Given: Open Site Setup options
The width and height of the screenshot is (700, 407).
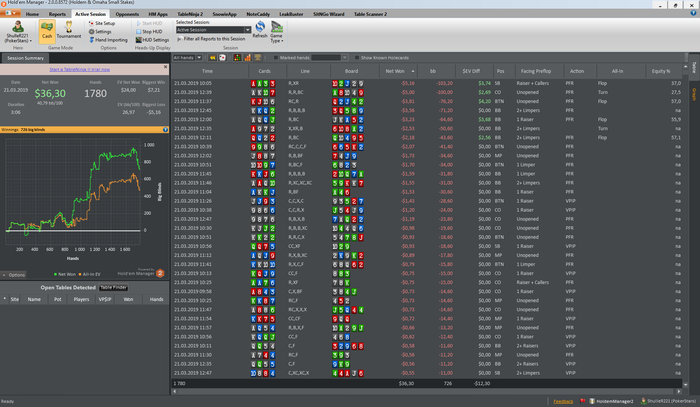Looking at the screenshot, I should (x=102, y=23).
